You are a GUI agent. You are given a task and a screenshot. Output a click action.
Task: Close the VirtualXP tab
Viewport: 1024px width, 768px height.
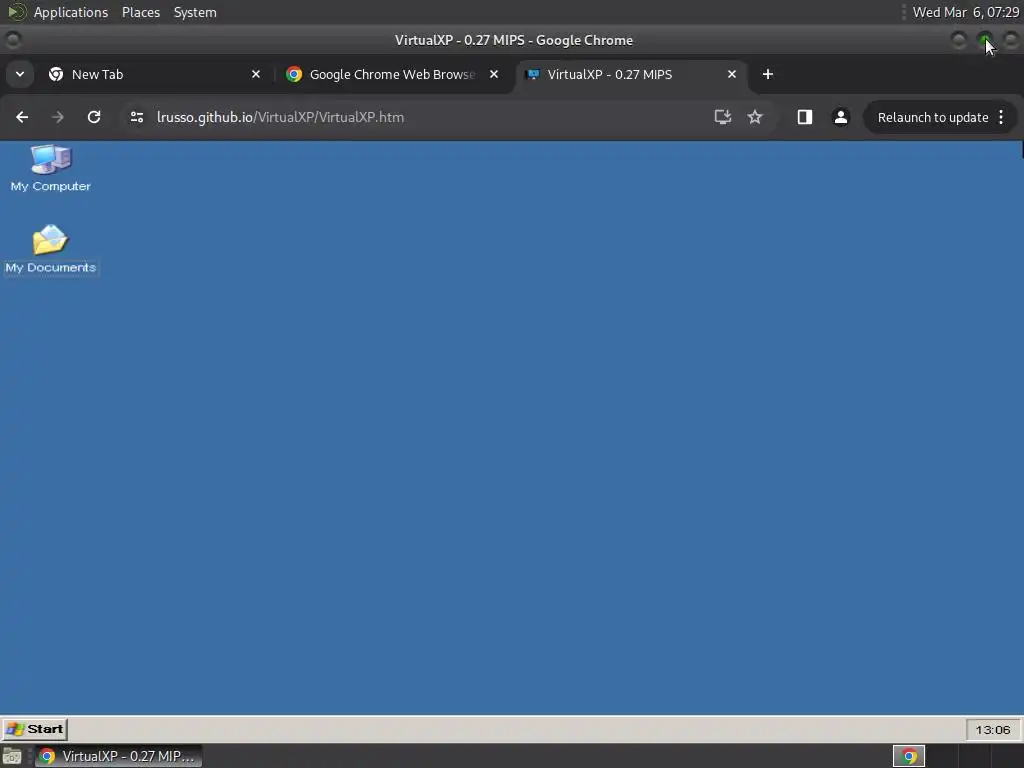(731, 74)
